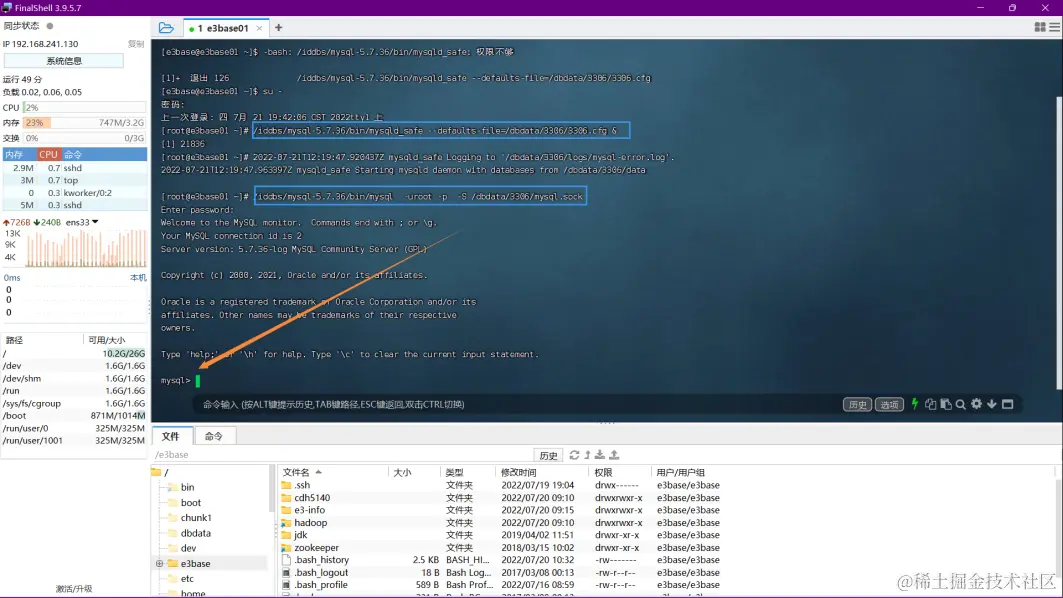Click the terminal vertical scrollbar
This screenshot has height=598, width=1063.
coord(1059,244)
